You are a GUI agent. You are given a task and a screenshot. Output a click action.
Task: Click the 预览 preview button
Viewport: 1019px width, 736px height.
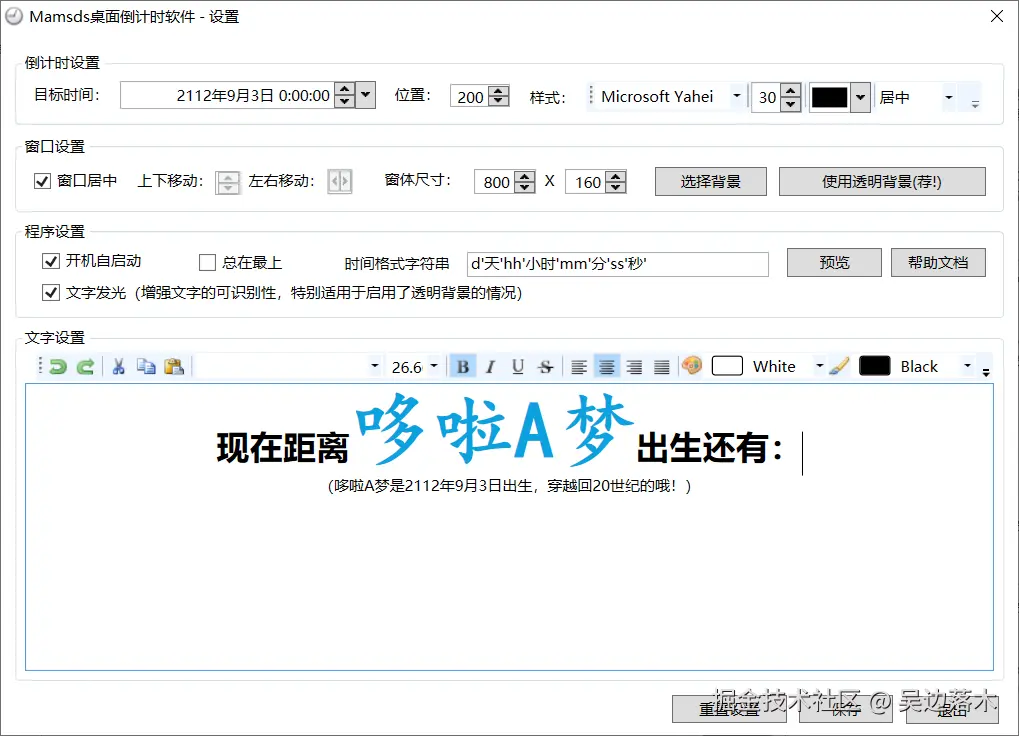834,262
